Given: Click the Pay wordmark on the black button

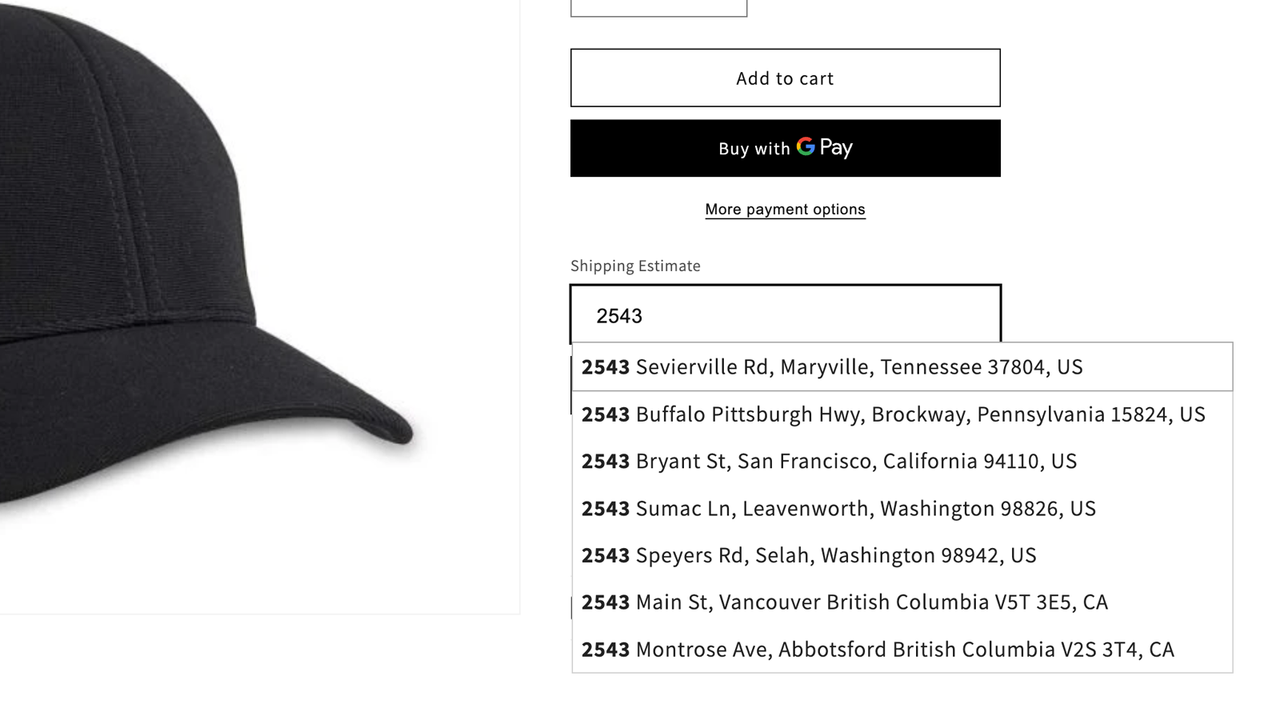Looking at the screenshot, I should (837, 148).
